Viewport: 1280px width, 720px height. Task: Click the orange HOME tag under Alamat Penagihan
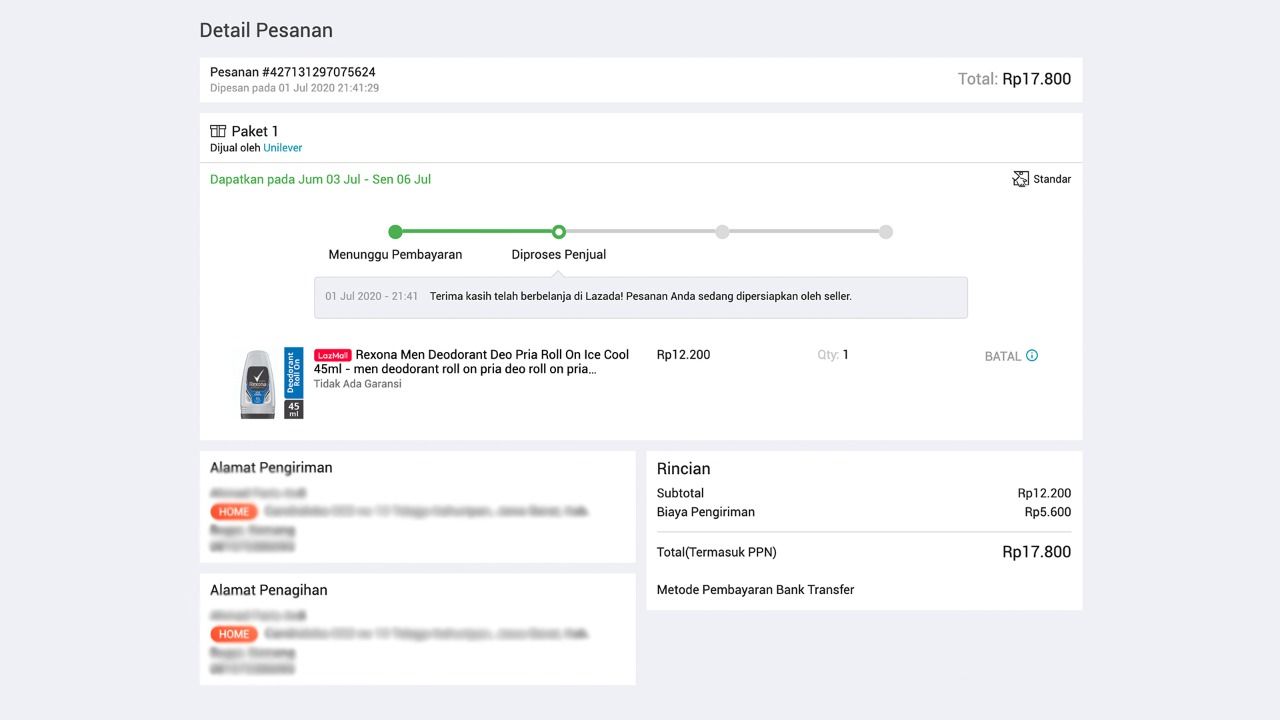(234, 634)
